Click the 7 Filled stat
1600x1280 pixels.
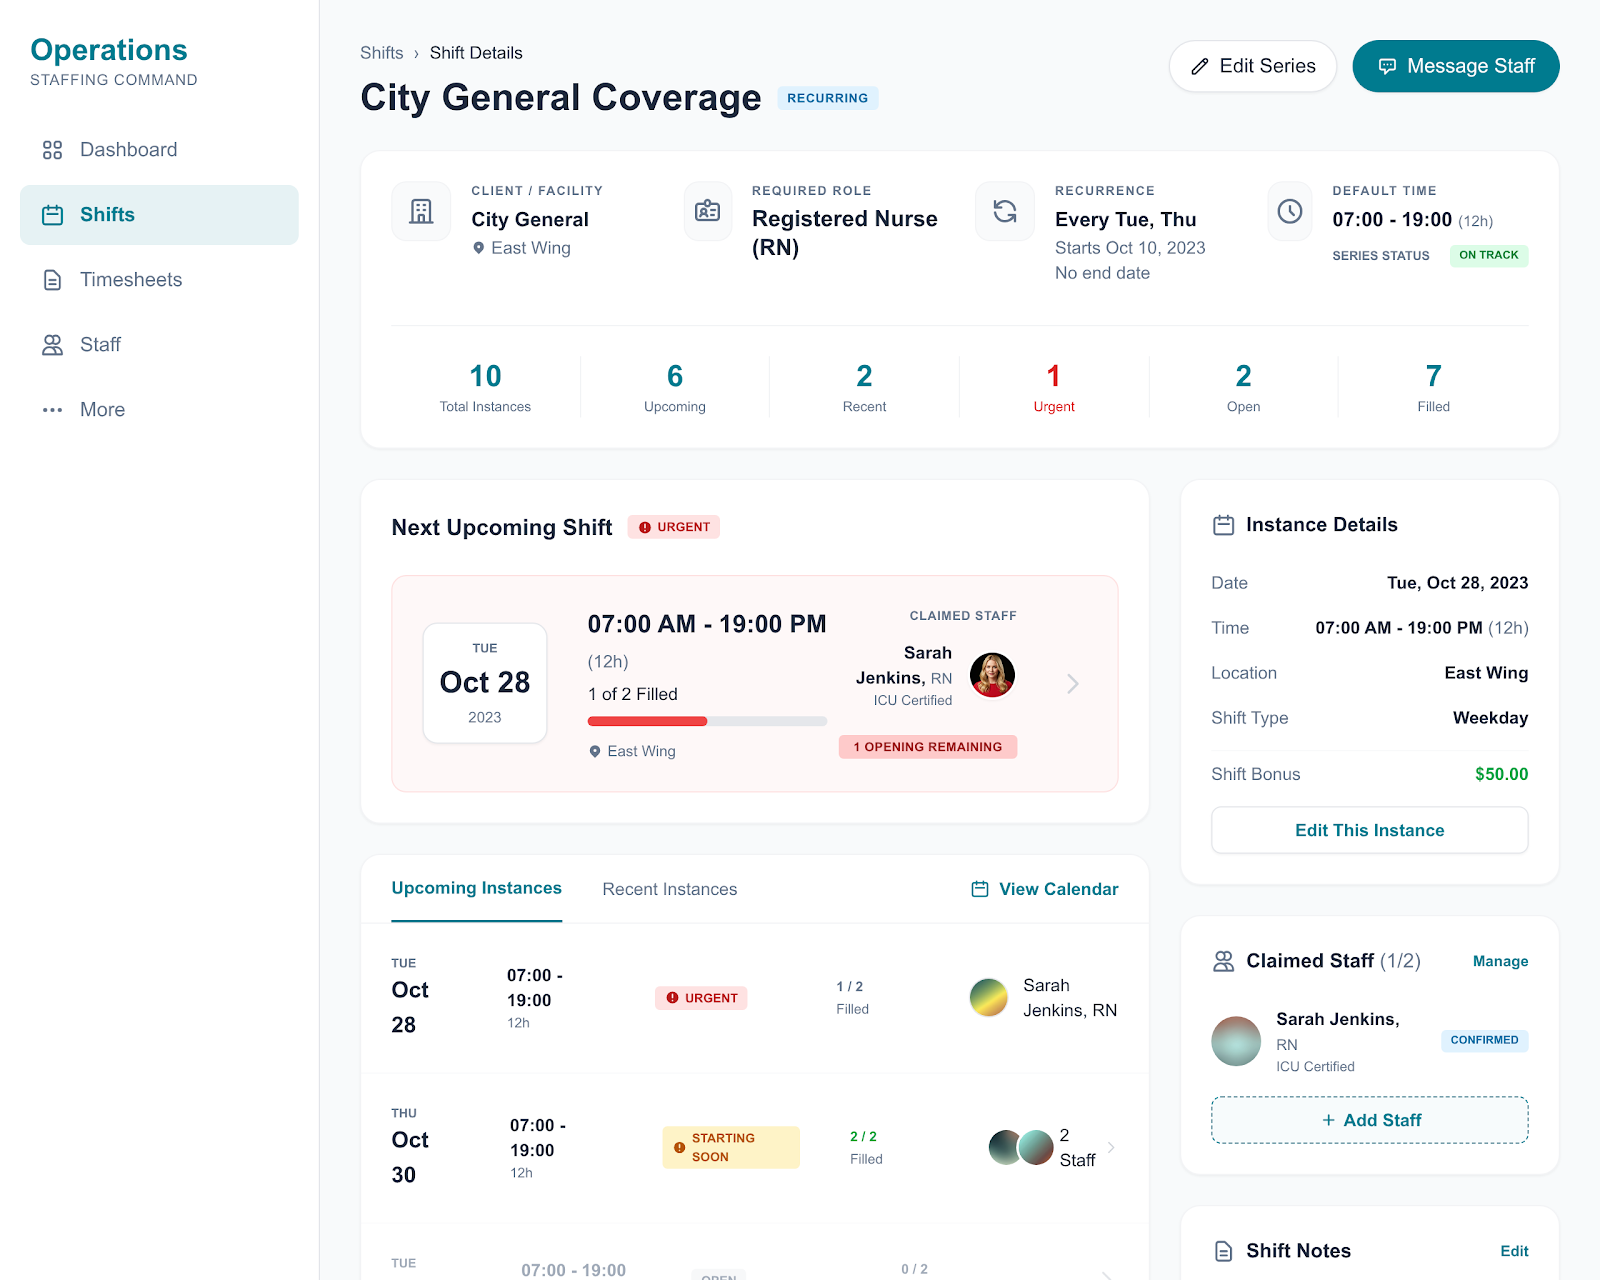click(x=1433, y=387)
